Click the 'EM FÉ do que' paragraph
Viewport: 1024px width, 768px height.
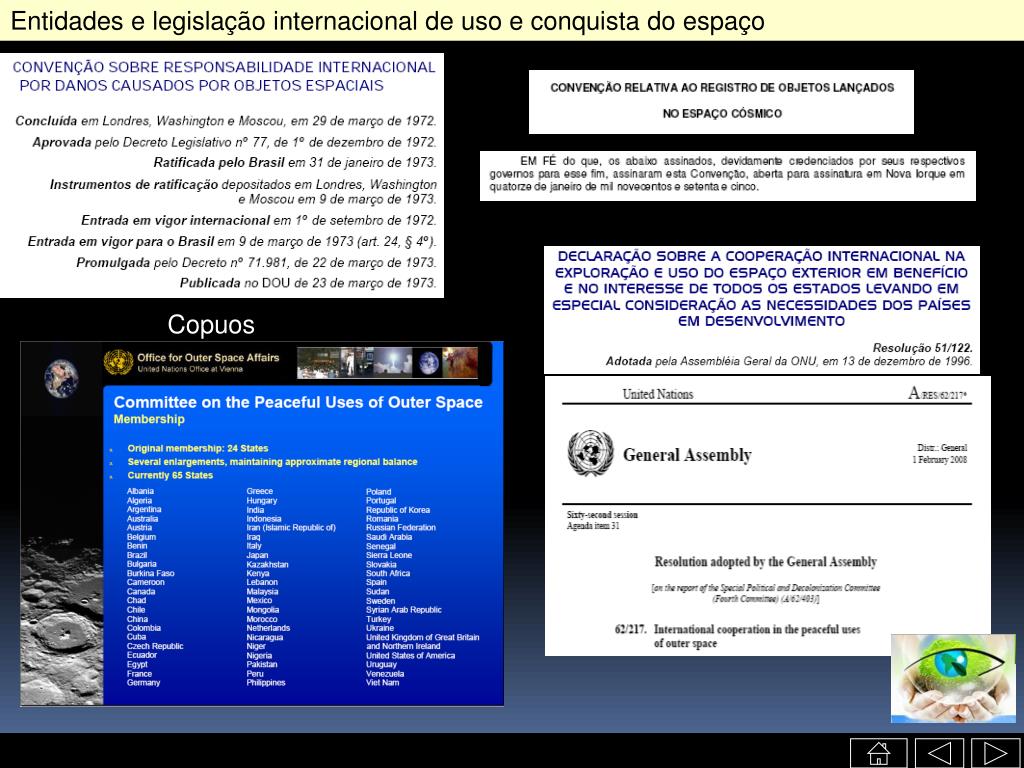pyautogui.click(x=727, y=174)
